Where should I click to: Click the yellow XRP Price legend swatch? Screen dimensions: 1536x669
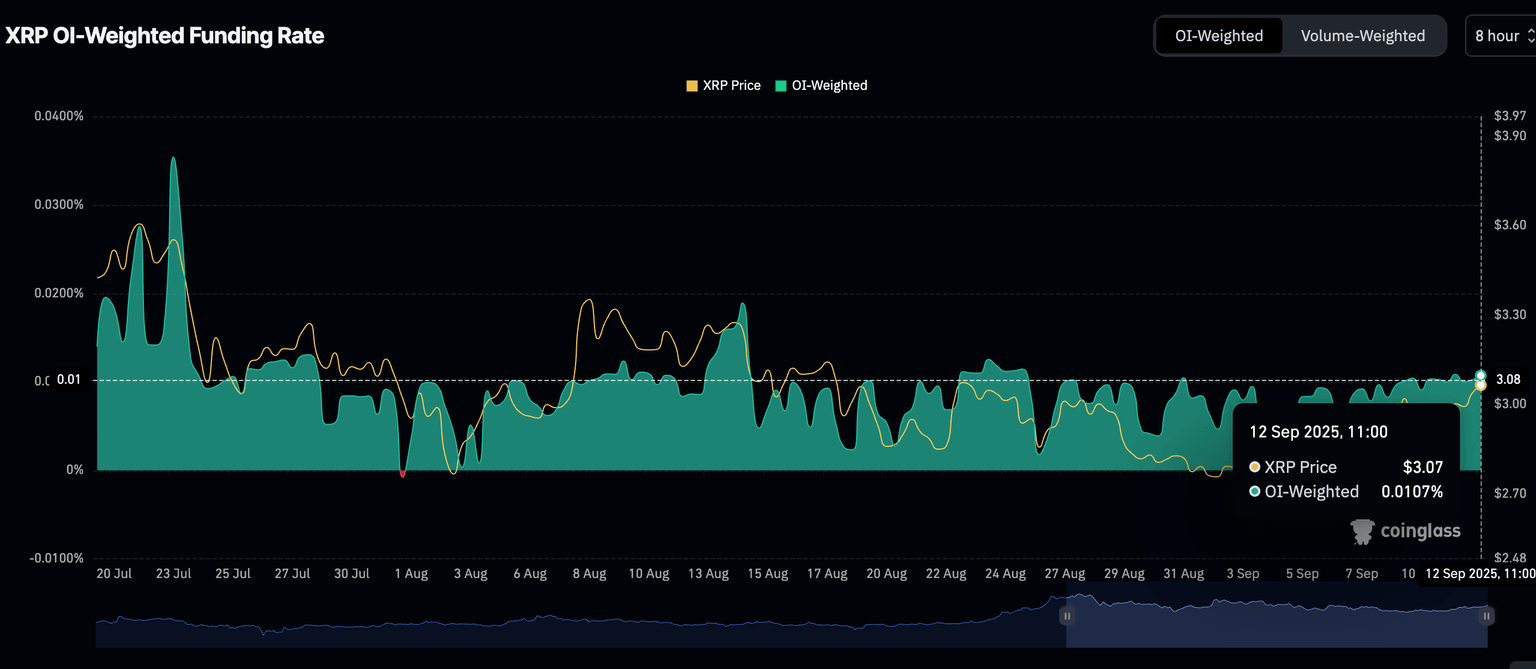click(692, 86)
